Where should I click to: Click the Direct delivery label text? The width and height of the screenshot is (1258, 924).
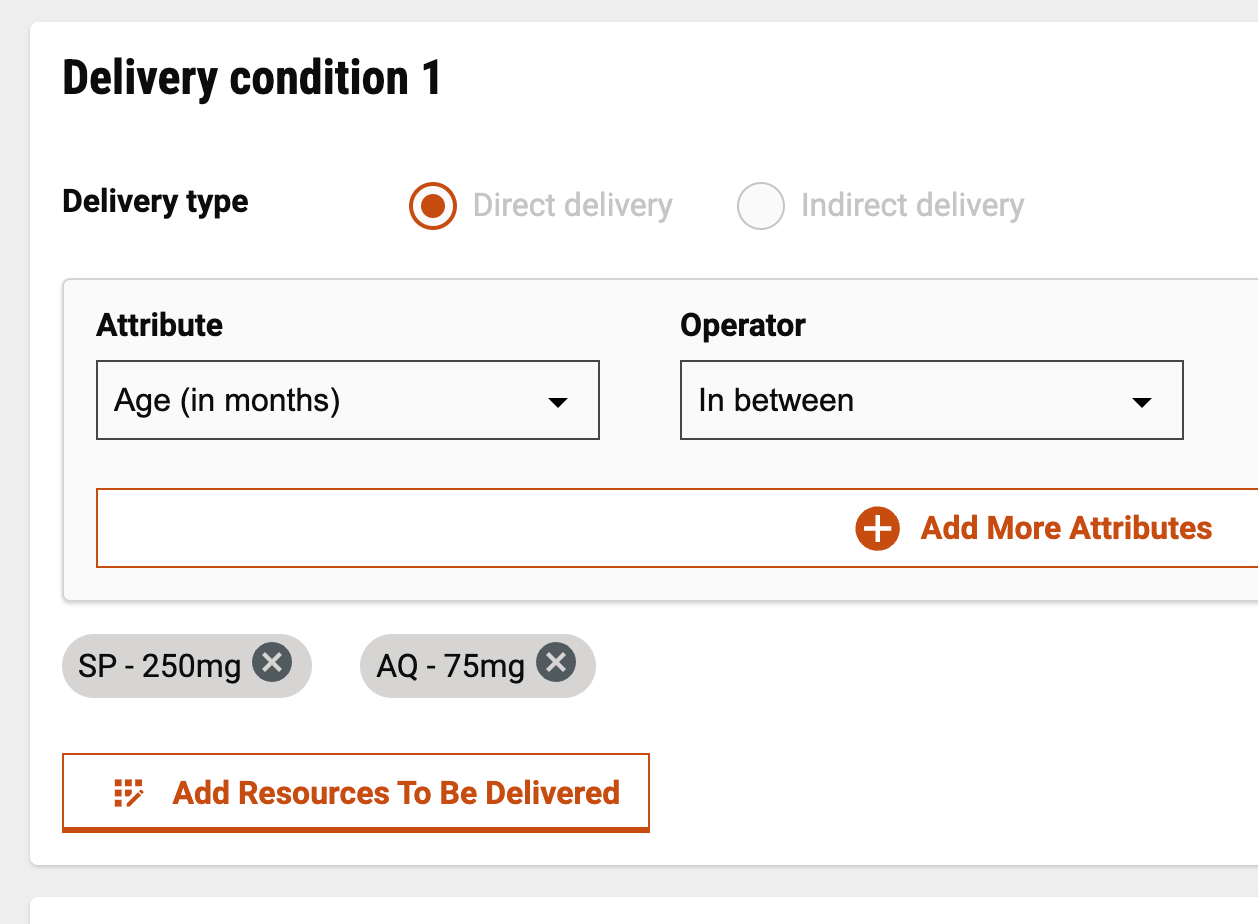[x=572, y=206]
